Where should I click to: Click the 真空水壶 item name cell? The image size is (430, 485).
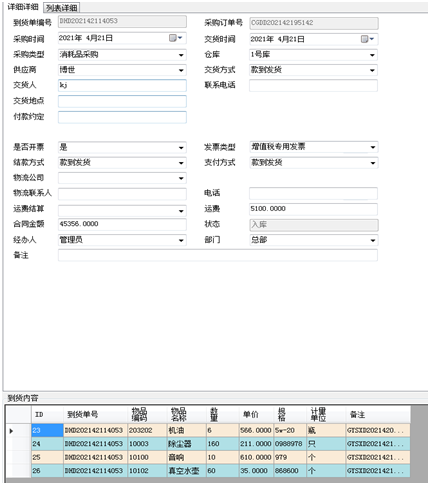coord(186,471)
